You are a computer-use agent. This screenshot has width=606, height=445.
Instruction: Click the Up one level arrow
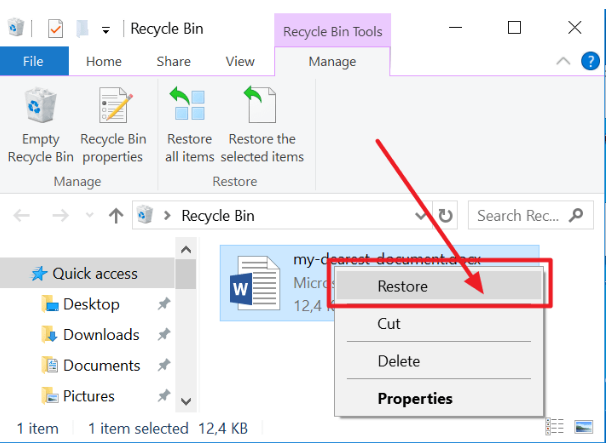(x=116, y=215)
